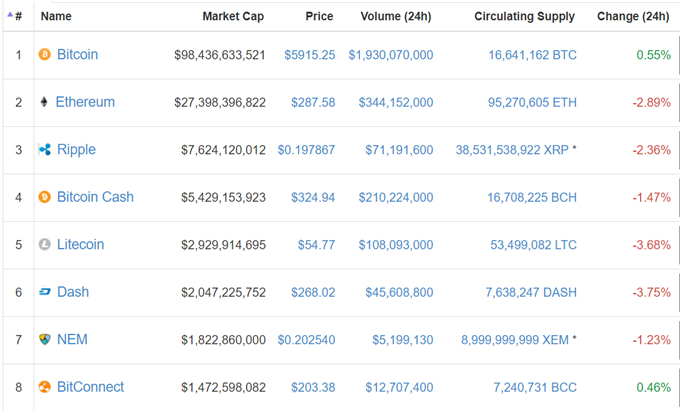The image size is (680, 411).
Task: Click the Ripple logo icon
Action: 45,150
